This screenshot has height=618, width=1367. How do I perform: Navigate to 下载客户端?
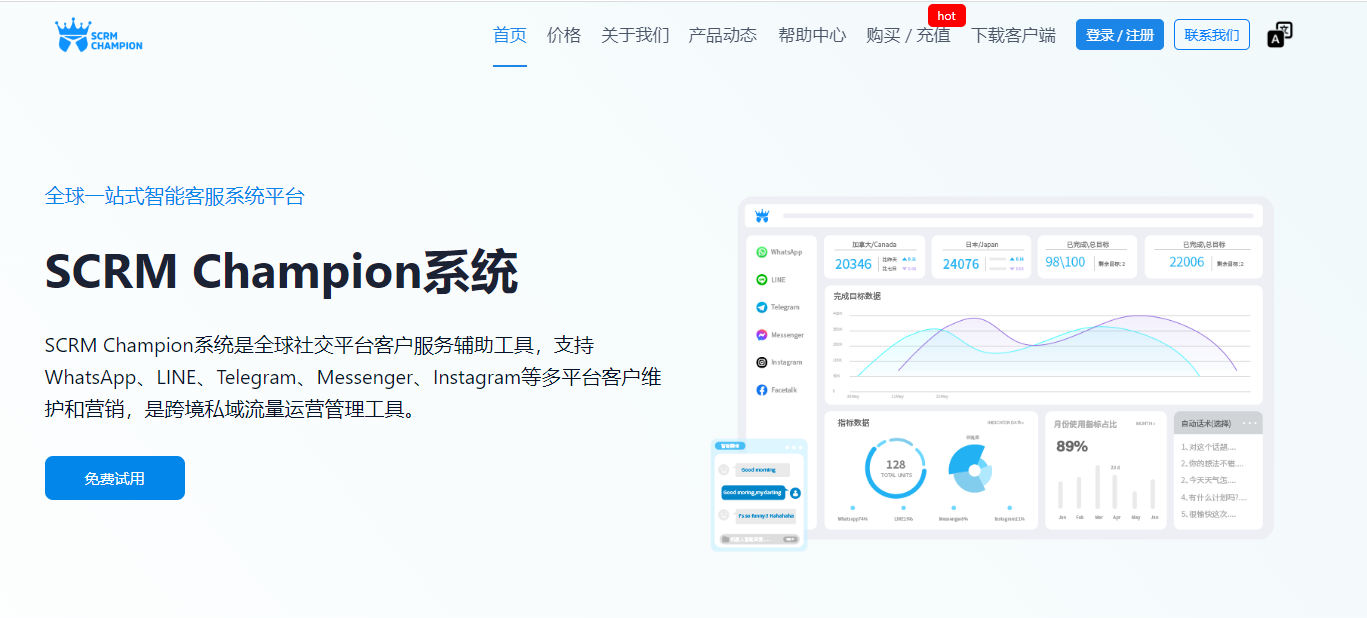point(1013,35)
